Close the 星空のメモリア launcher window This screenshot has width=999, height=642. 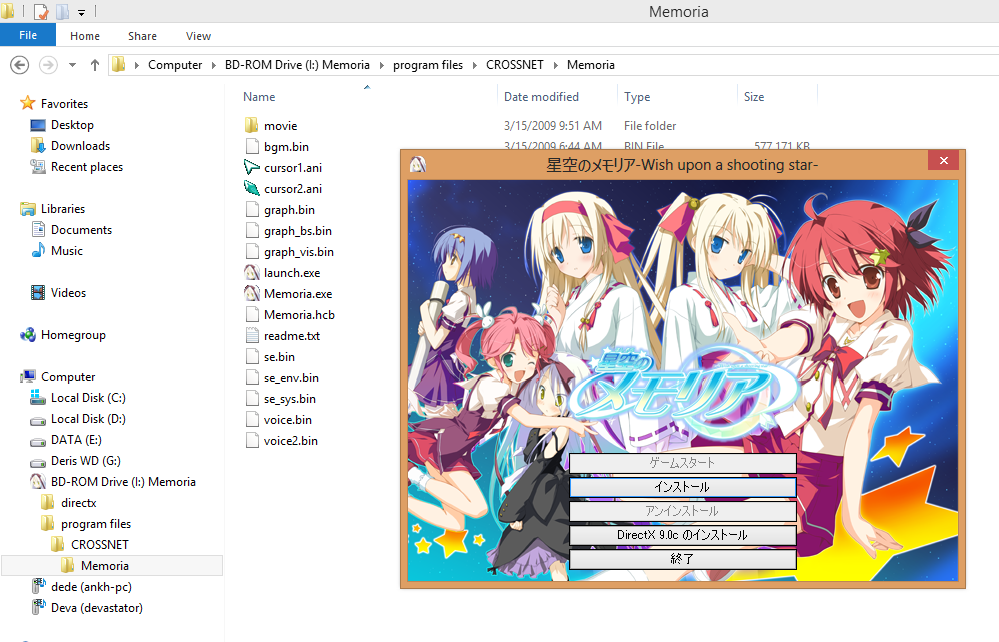pos(942,162)
